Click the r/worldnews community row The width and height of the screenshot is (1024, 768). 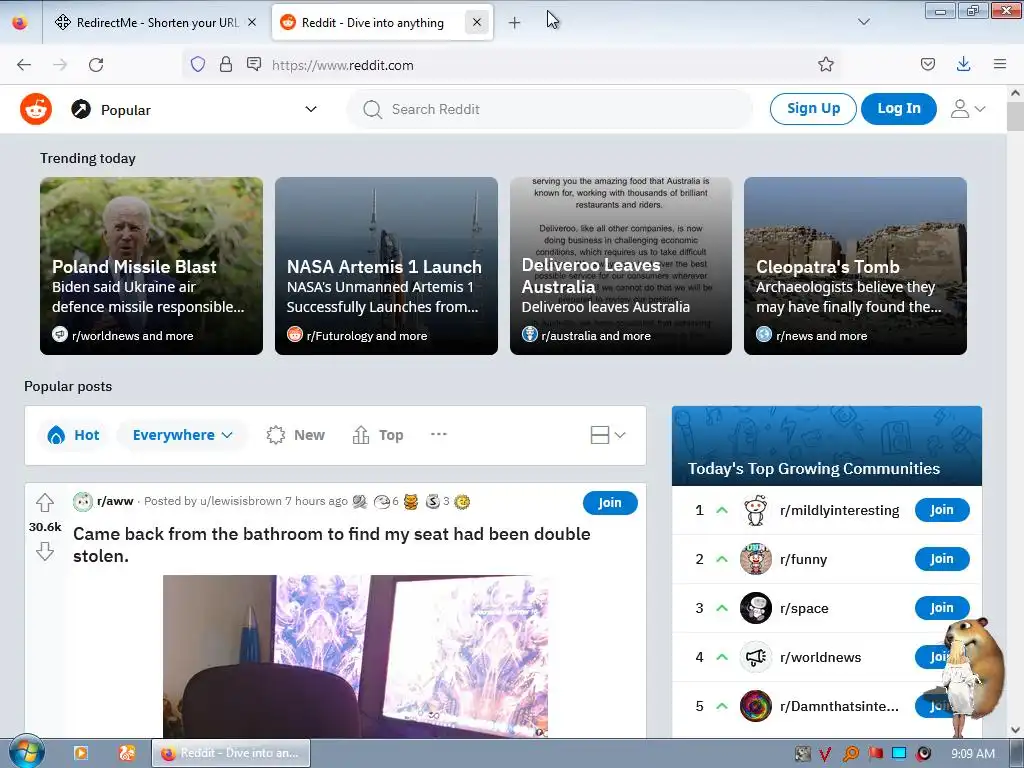coord(827,657)
